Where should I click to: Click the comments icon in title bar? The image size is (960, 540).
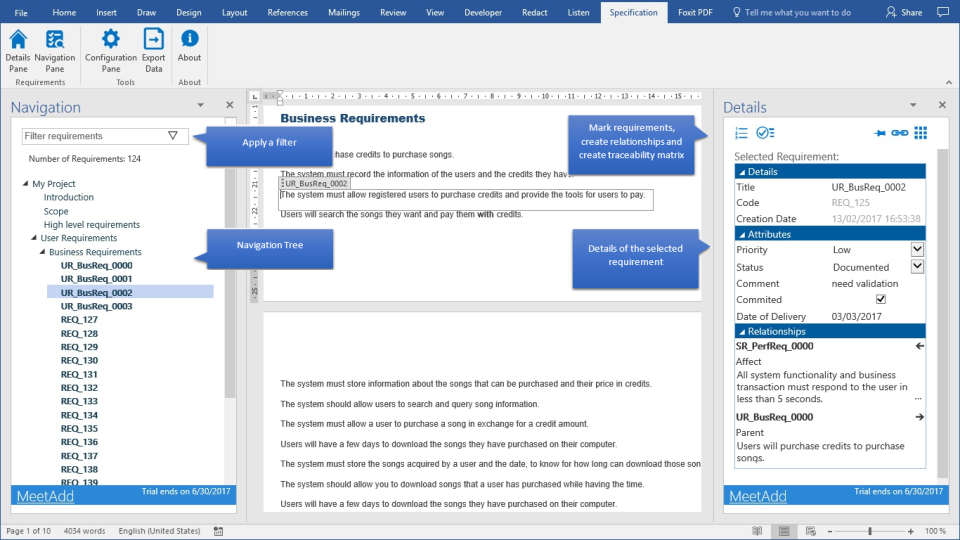(943, 12)
